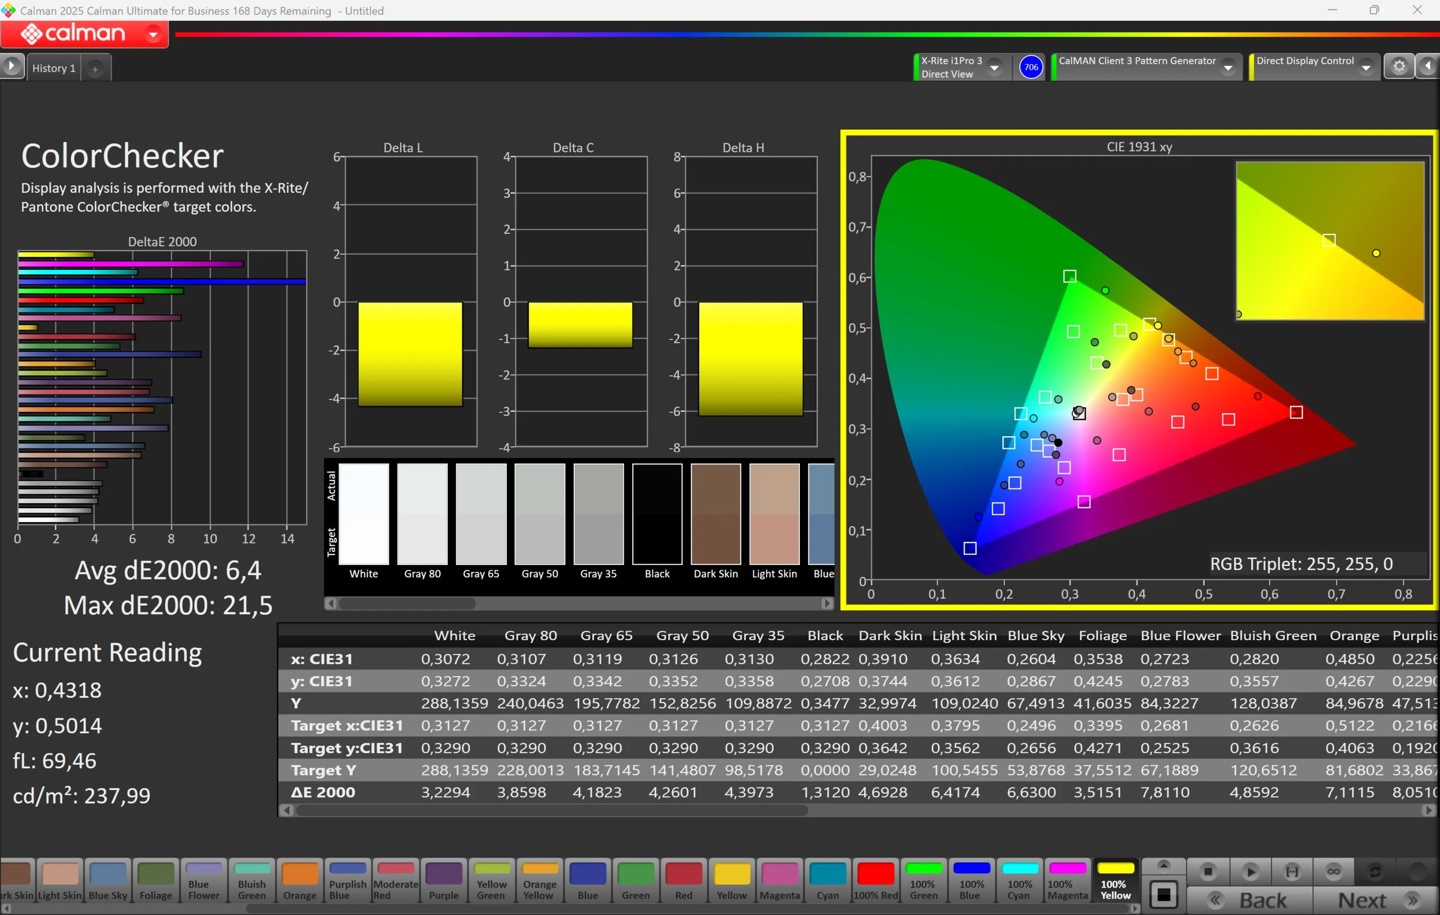This screenshot has width=1440, height=915.
Task: Click the Gray 50 actual/target swatch
Action: tap(540, 514)
